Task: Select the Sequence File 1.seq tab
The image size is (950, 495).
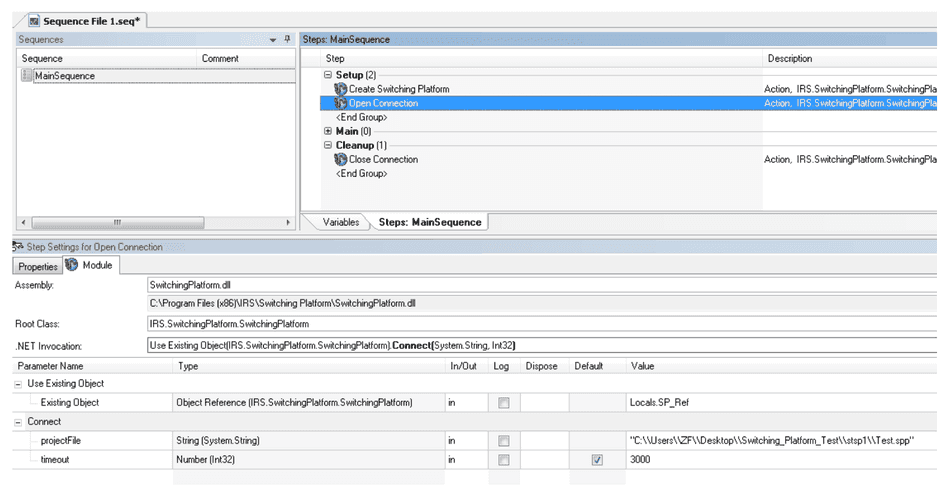Action: (85, 21)
